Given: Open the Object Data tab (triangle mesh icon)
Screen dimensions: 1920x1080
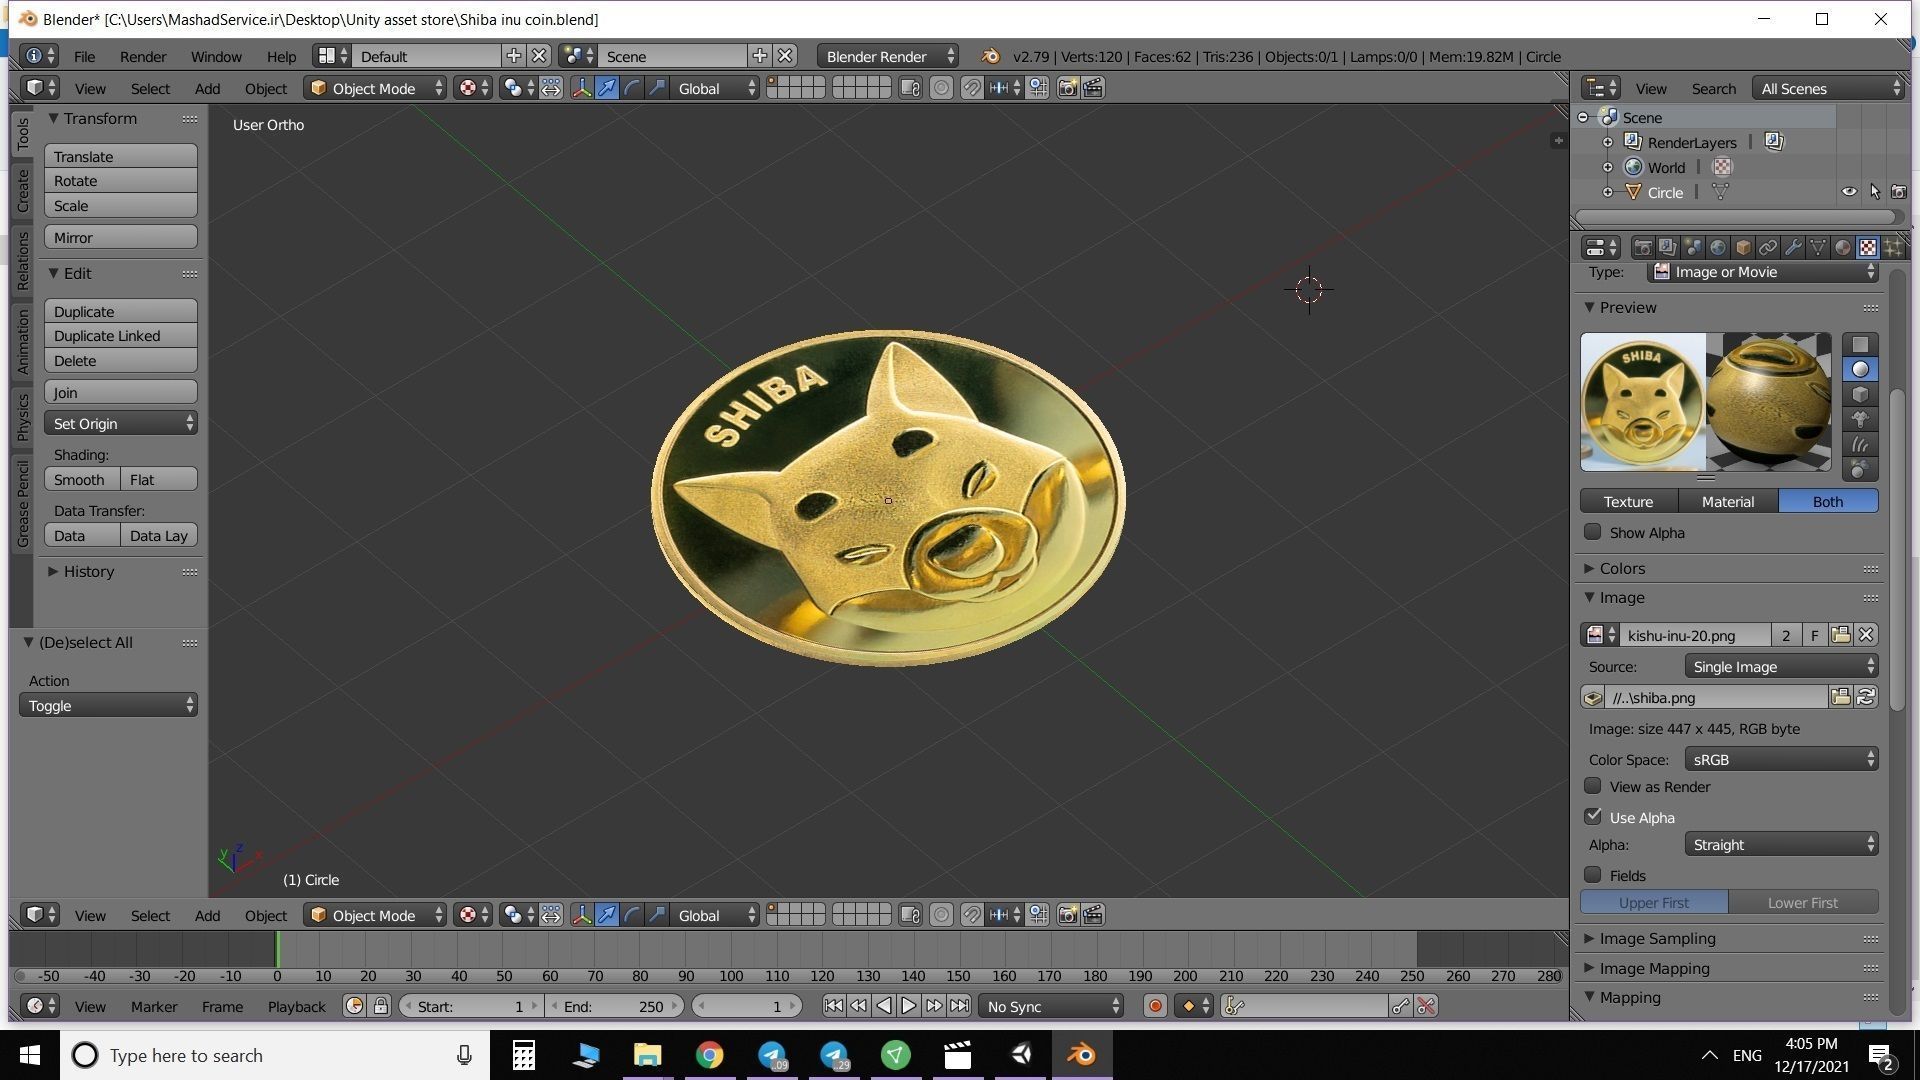Looking at the screenshot, I should click(1817, 247).
